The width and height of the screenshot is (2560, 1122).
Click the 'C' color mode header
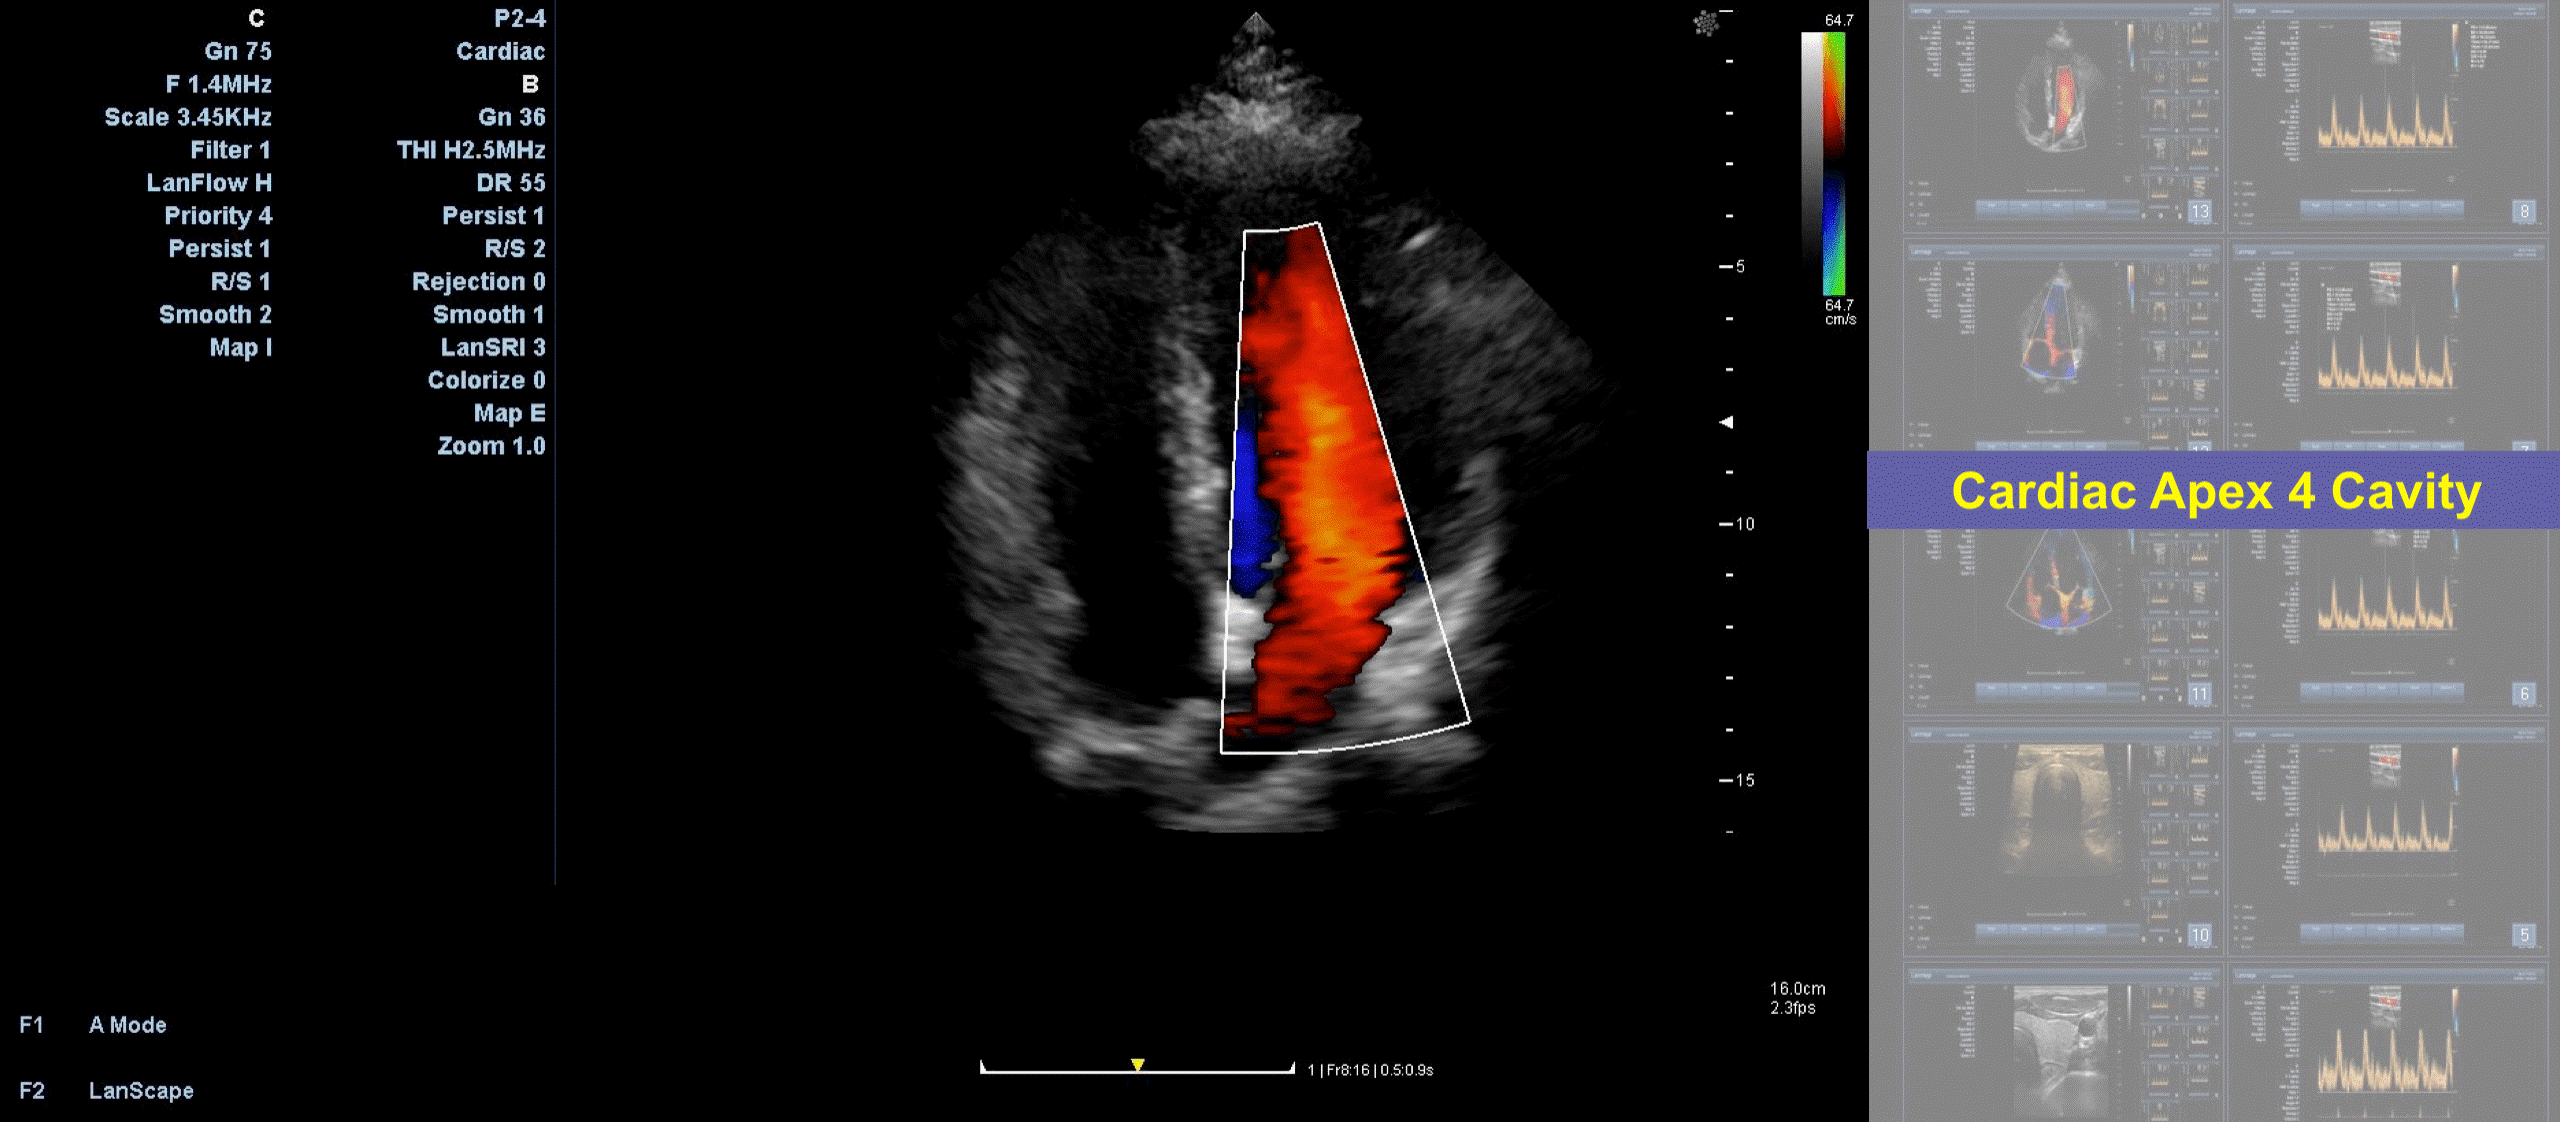(x=257, y=18)
